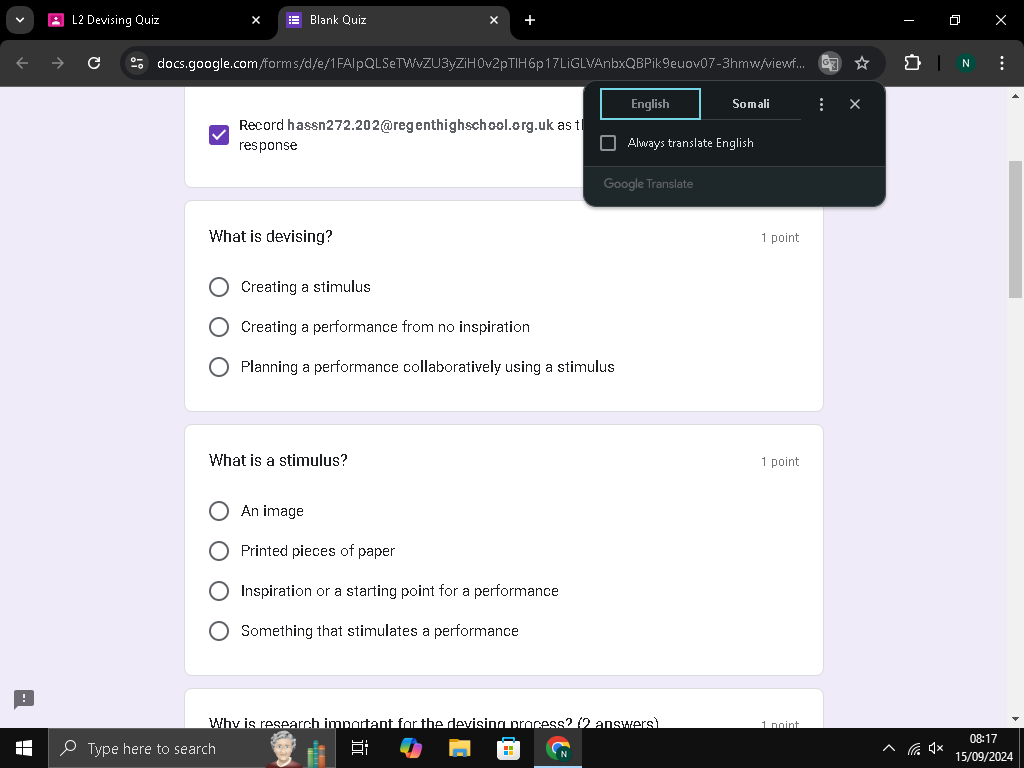Open the Extensions puzzle icon
This screenshot has width=1024, height=768.
(912, 63)
